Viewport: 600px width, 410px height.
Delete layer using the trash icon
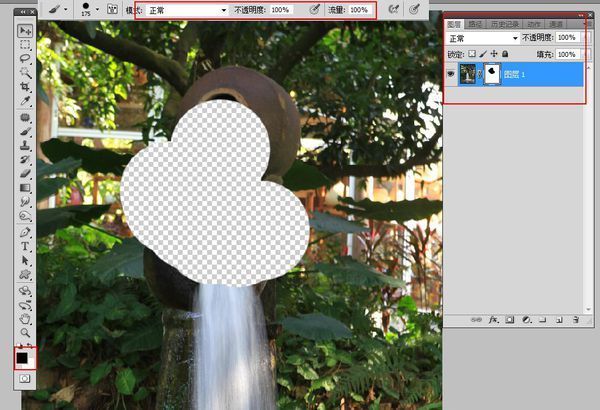pos(576,321)
